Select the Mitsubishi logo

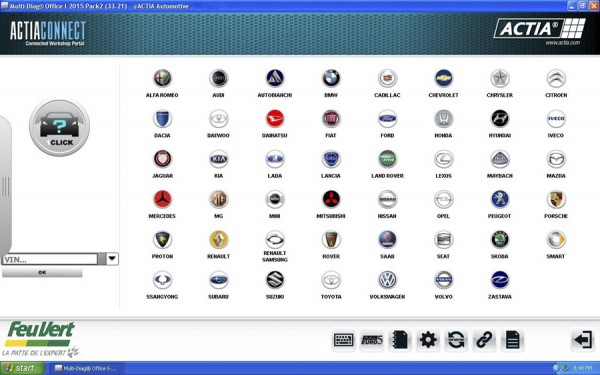click(331, 199)
